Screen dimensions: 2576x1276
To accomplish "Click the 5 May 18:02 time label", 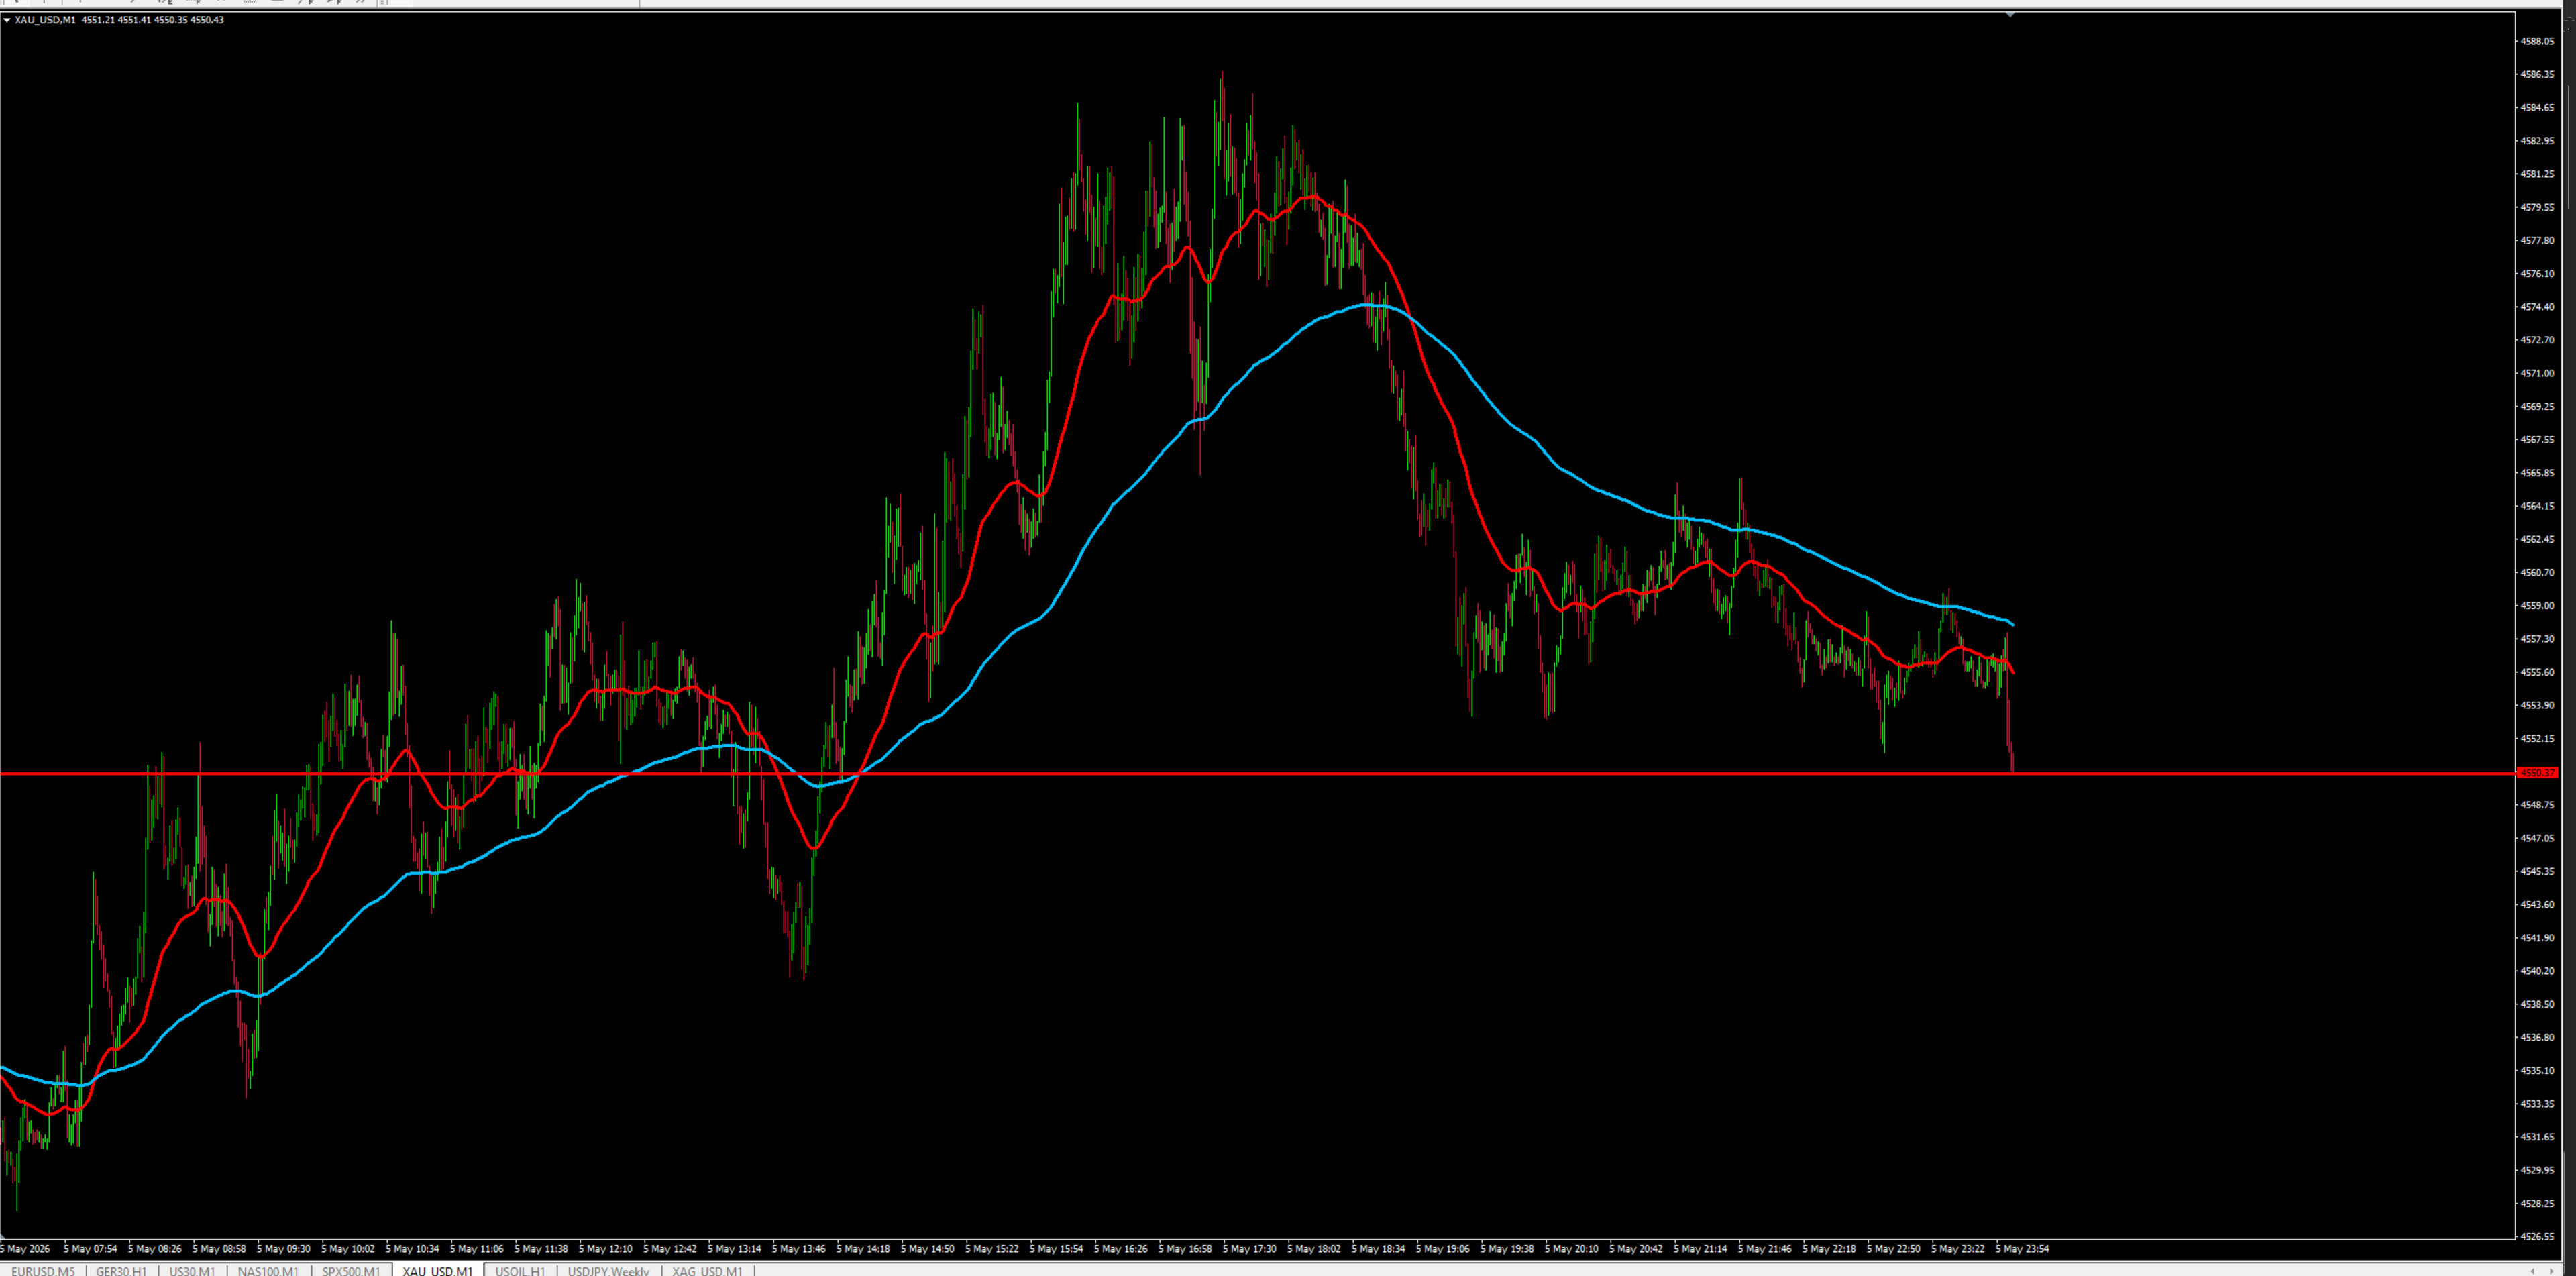I will (x=1314, y=1248).
